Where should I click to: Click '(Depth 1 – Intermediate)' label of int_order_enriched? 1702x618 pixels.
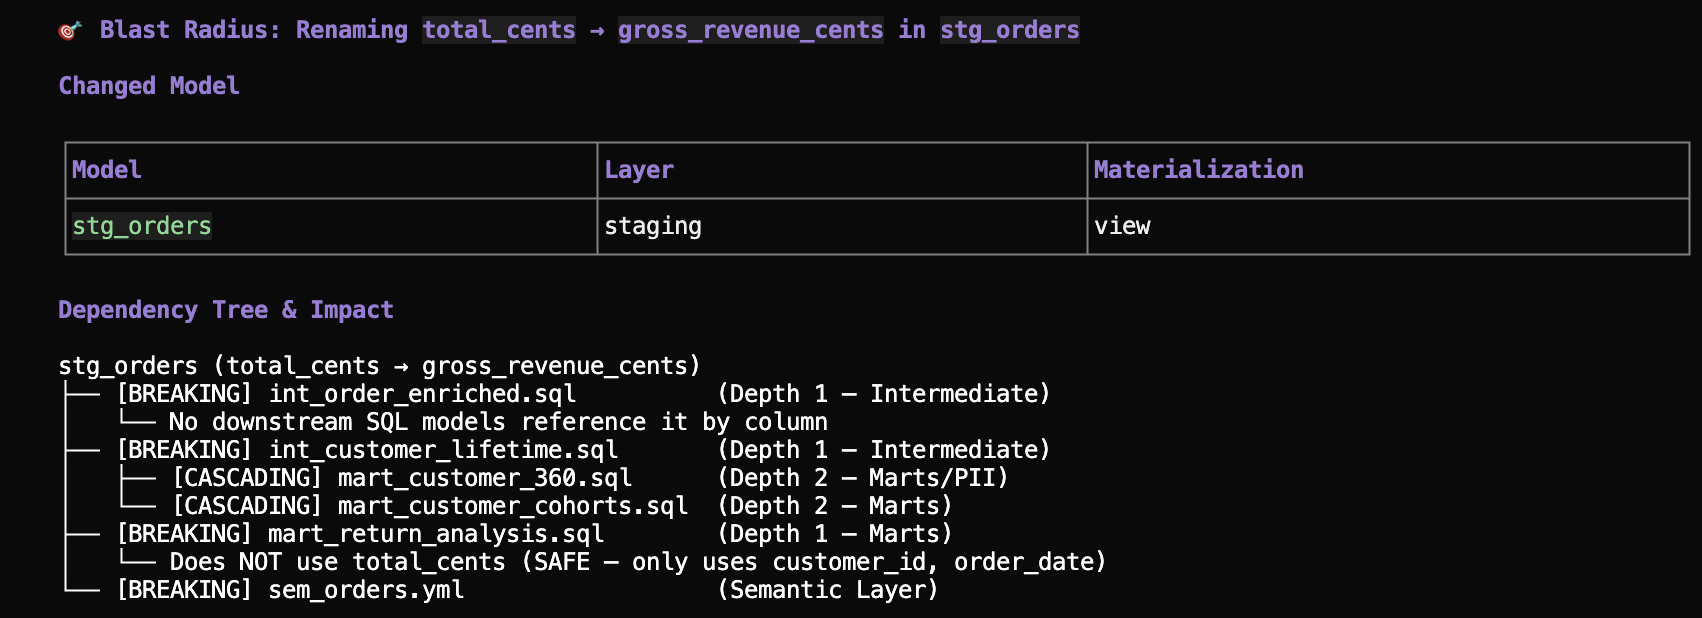884,394
